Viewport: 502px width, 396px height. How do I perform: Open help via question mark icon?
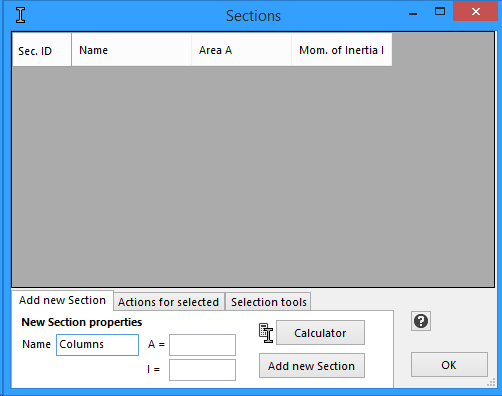421,321
